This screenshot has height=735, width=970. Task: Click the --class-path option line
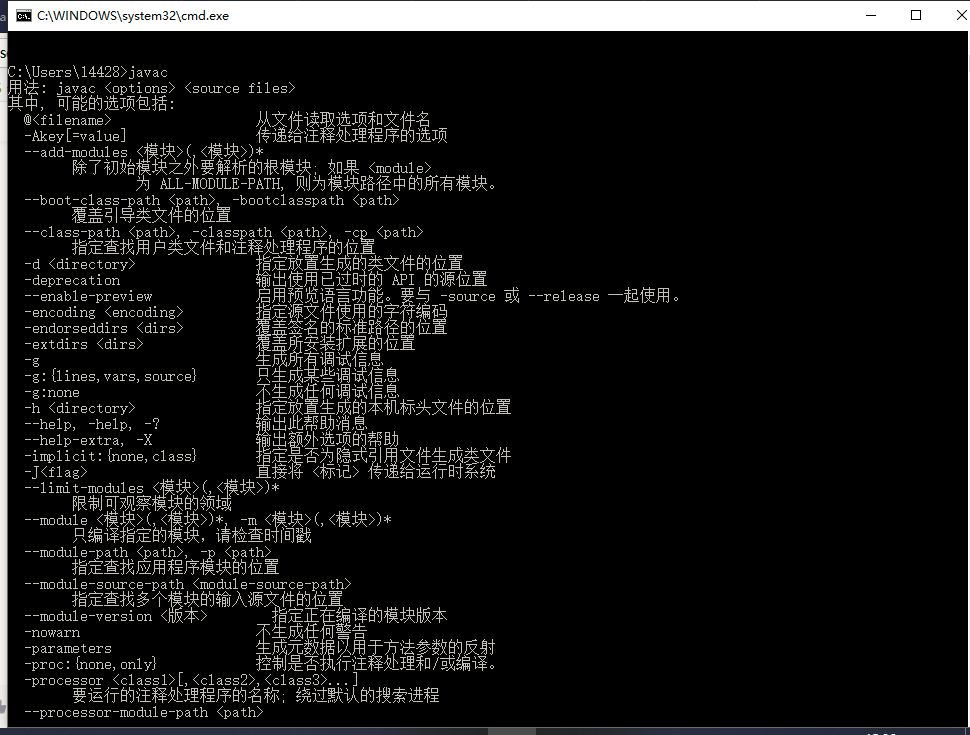click(223, 233)
